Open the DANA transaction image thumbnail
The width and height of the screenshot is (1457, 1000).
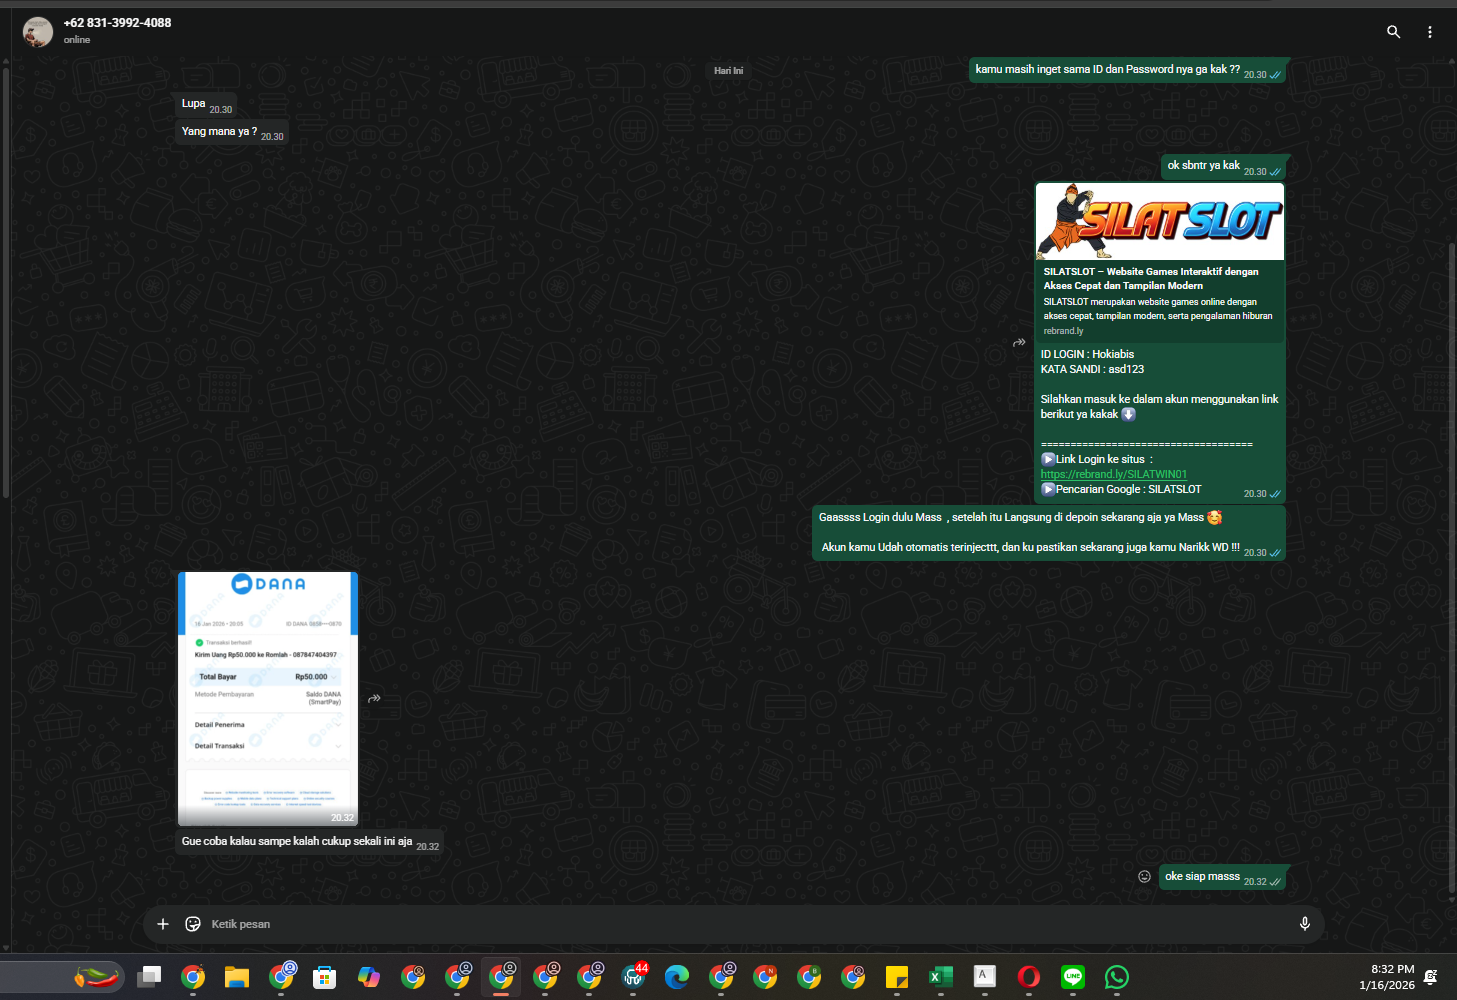coord(268,698)
